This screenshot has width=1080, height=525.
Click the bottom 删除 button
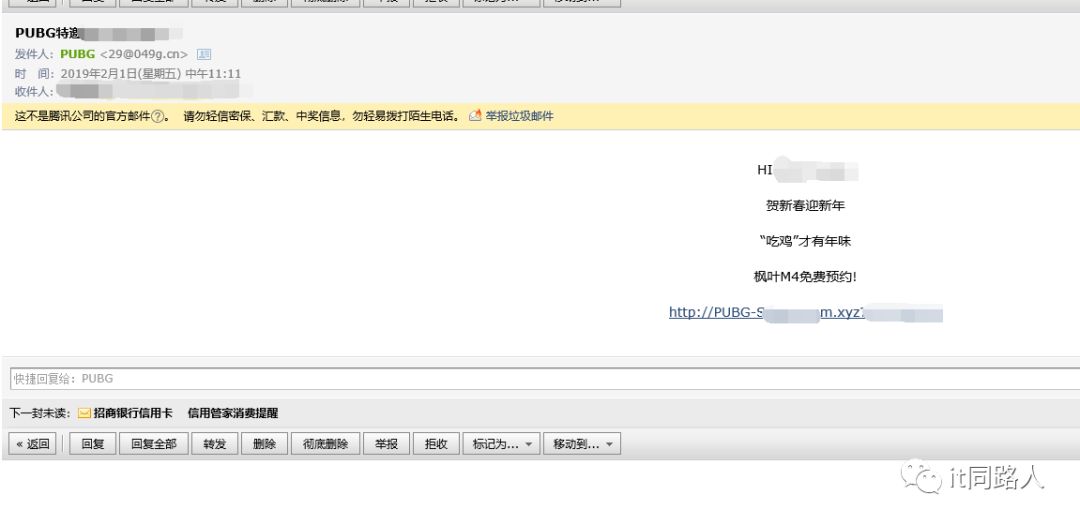pyautogui.click(x=264, y=444)
